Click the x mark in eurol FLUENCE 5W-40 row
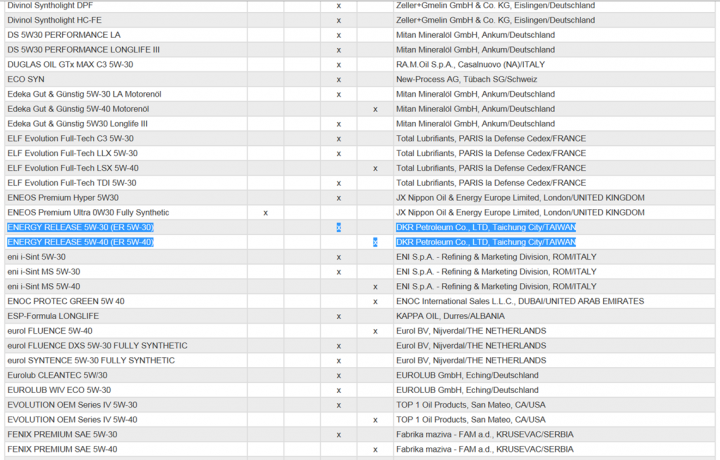The image size is (720, 460). [375, 331]
